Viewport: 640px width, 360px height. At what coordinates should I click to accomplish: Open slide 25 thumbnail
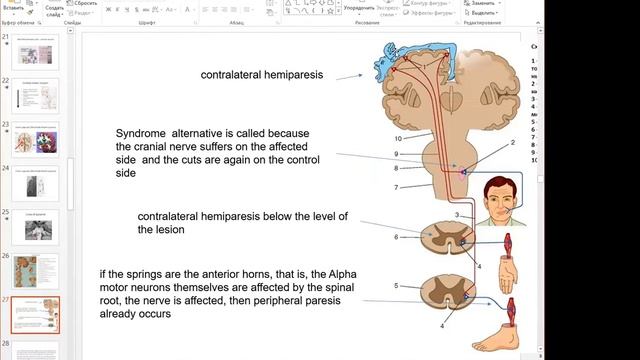pos(35,227)
